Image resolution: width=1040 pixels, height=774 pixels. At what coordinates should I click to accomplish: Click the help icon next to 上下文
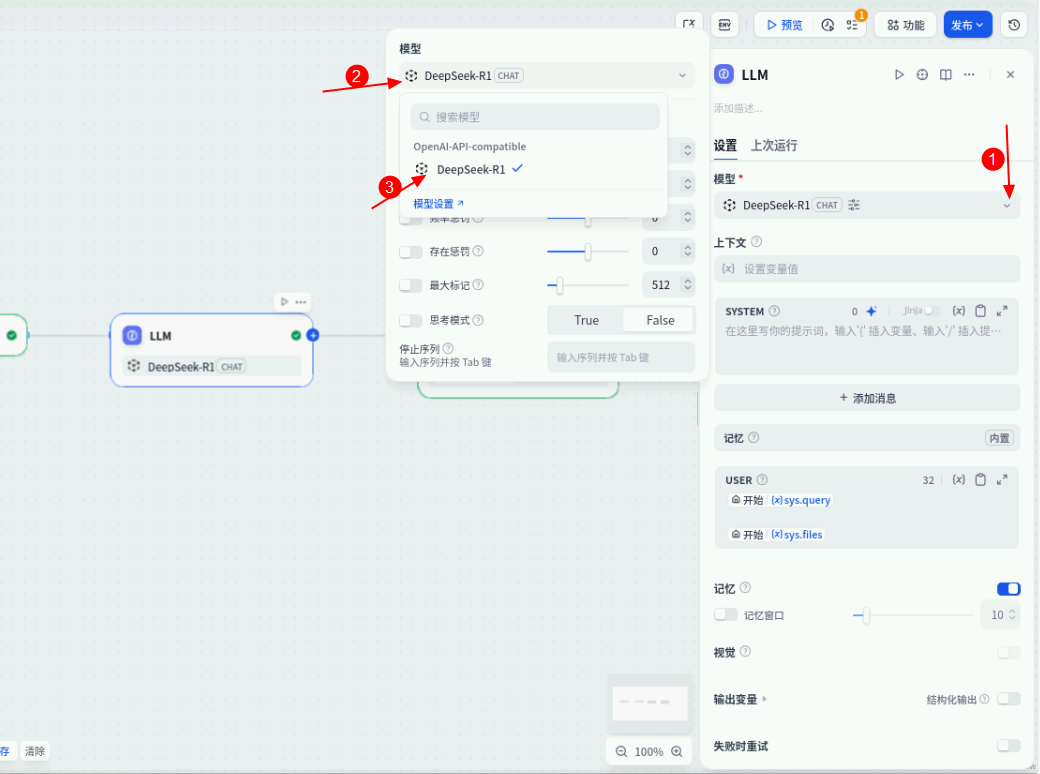[756, 242]
